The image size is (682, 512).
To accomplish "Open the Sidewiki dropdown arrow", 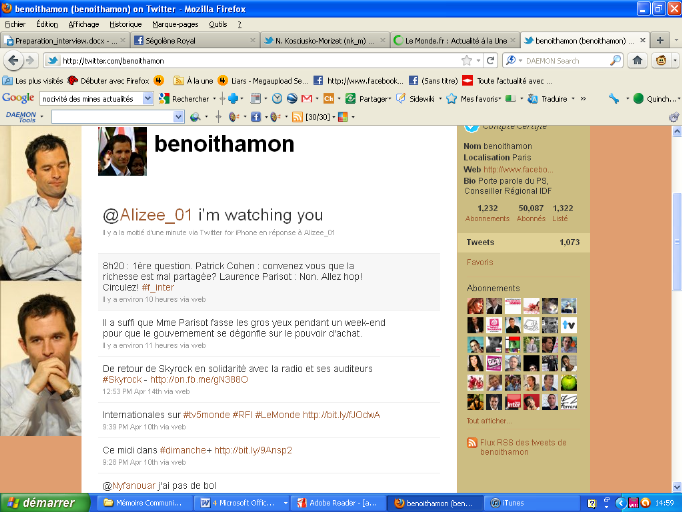I will (441, 99).
